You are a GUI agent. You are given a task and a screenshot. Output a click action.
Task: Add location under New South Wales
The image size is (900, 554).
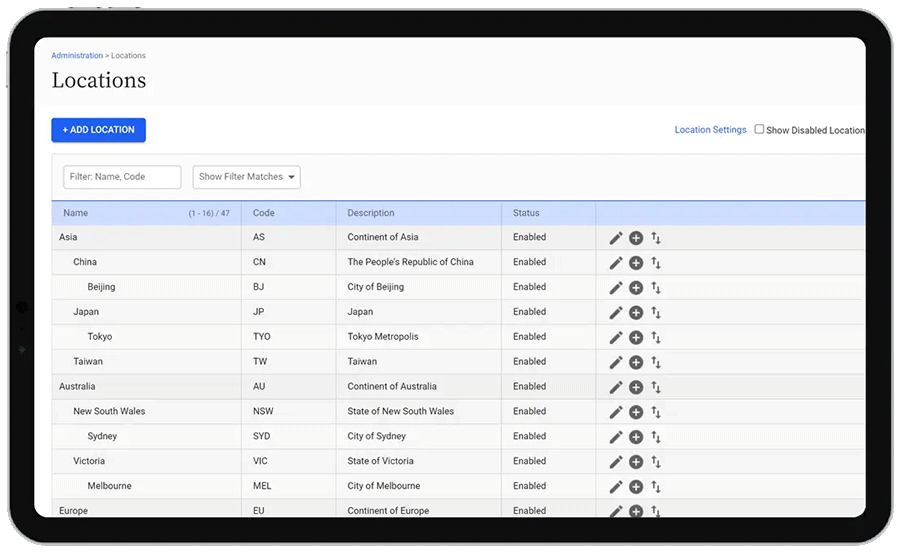click(x=636, y=412)
